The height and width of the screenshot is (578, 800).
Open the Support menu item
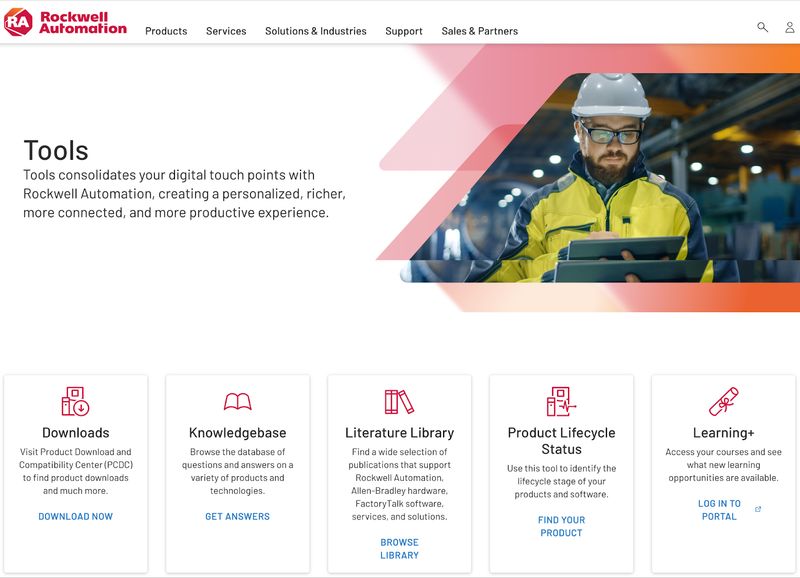tap(404, 31)
